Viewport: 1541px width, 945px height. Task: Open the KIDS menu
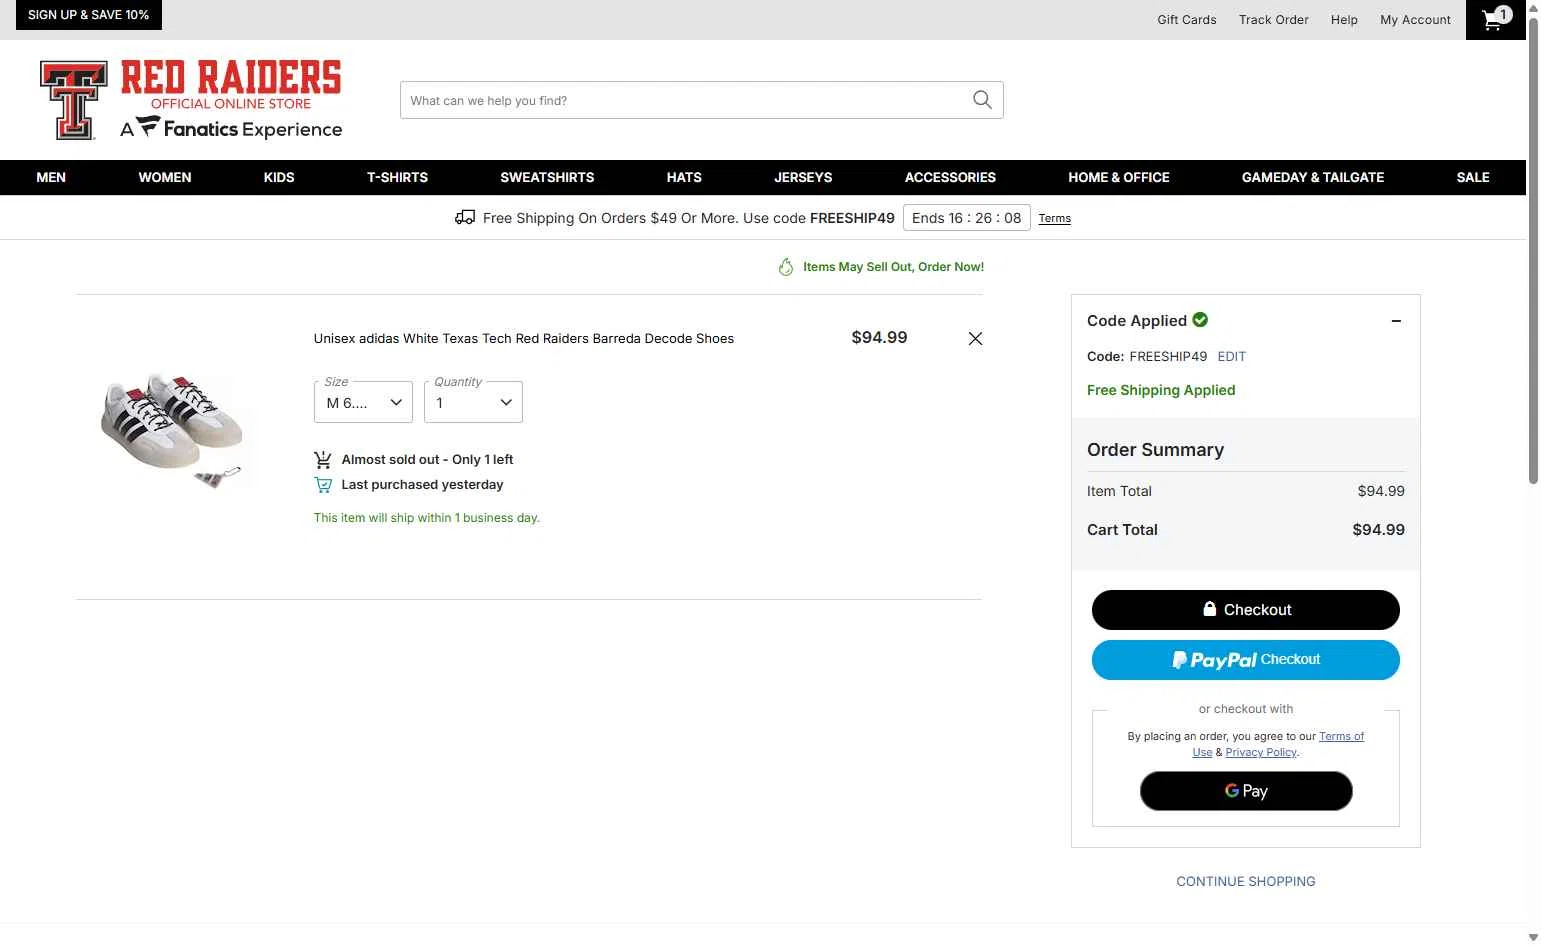point(279,177)
